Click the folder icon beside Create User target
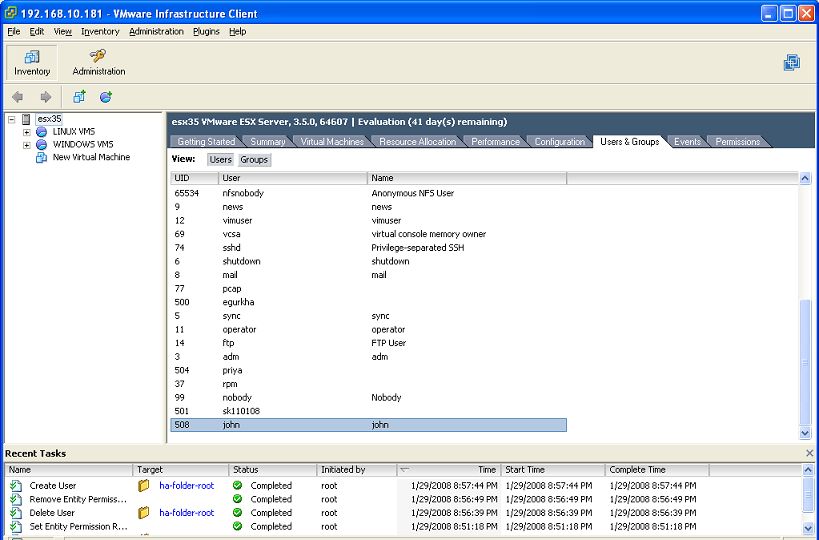Screen dimensions: 819x540 point(144,486)
